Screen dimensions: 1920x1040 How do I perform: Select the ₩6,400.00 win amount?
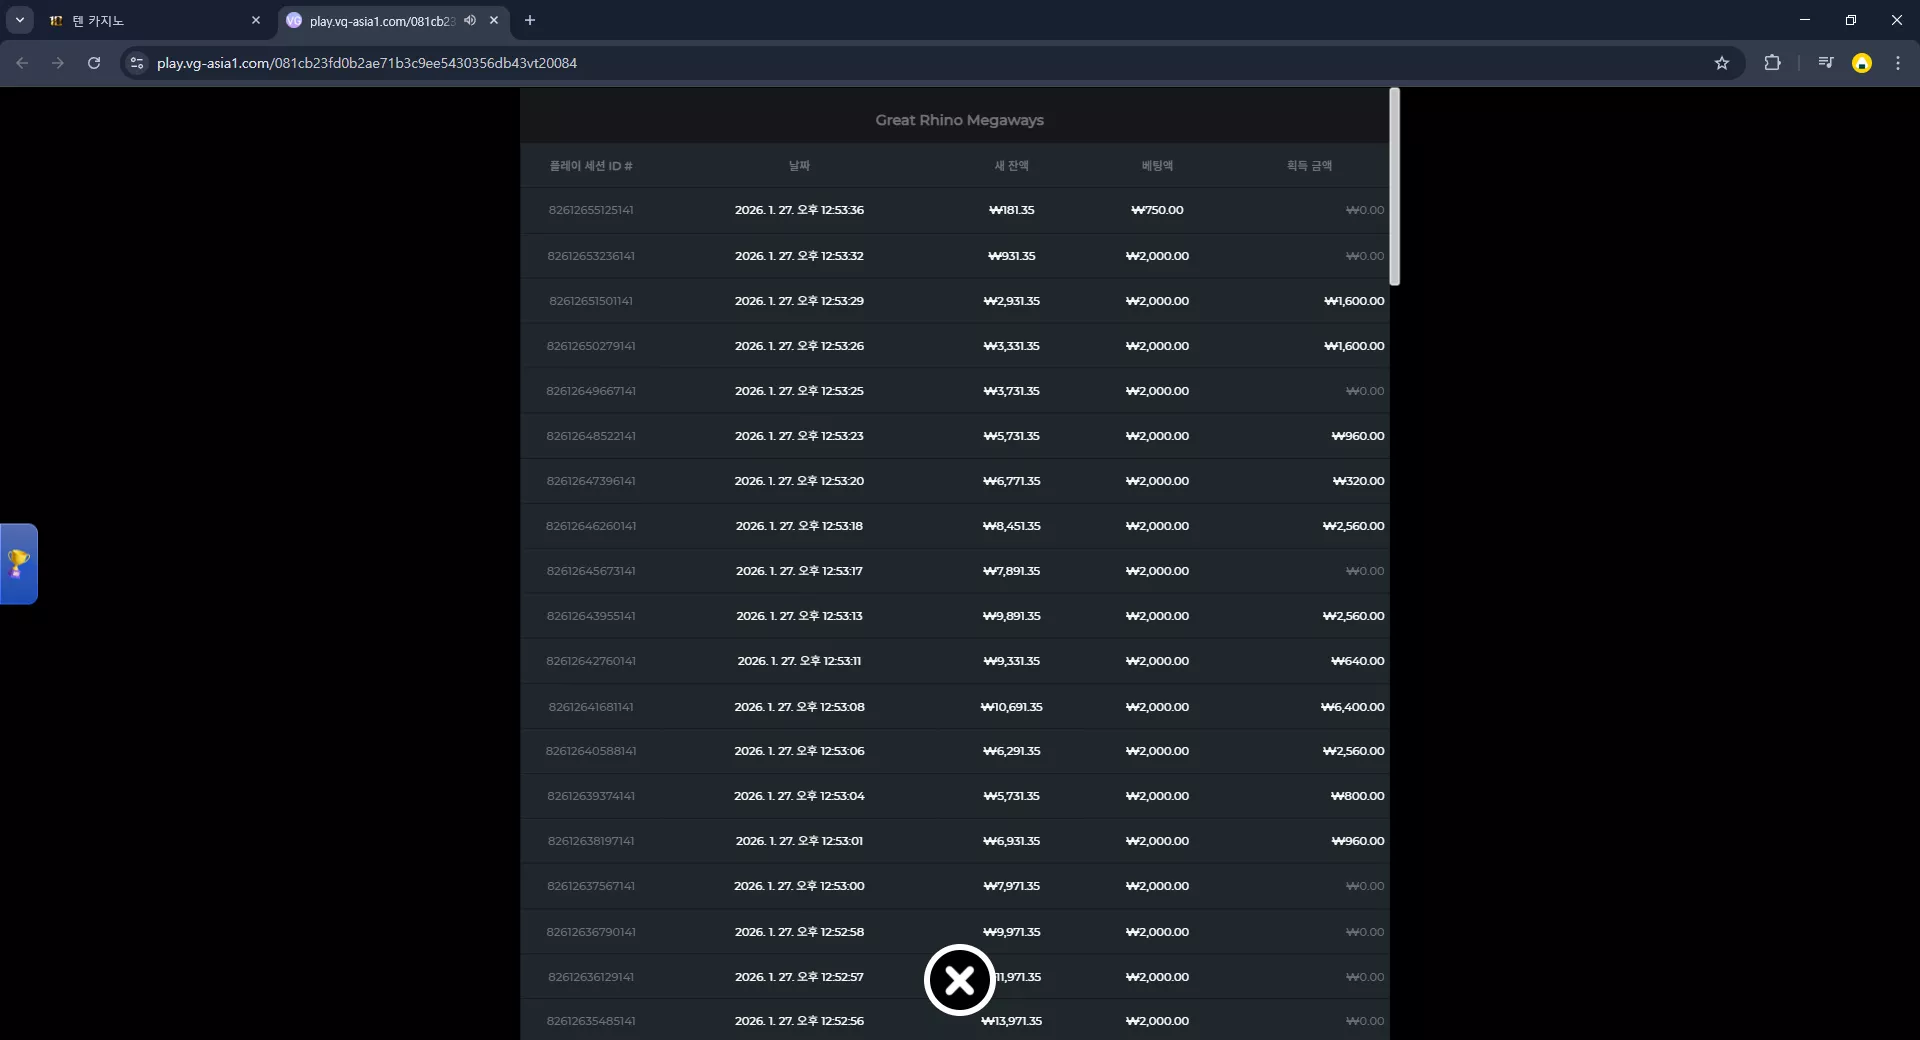(x=1352, y=707)
